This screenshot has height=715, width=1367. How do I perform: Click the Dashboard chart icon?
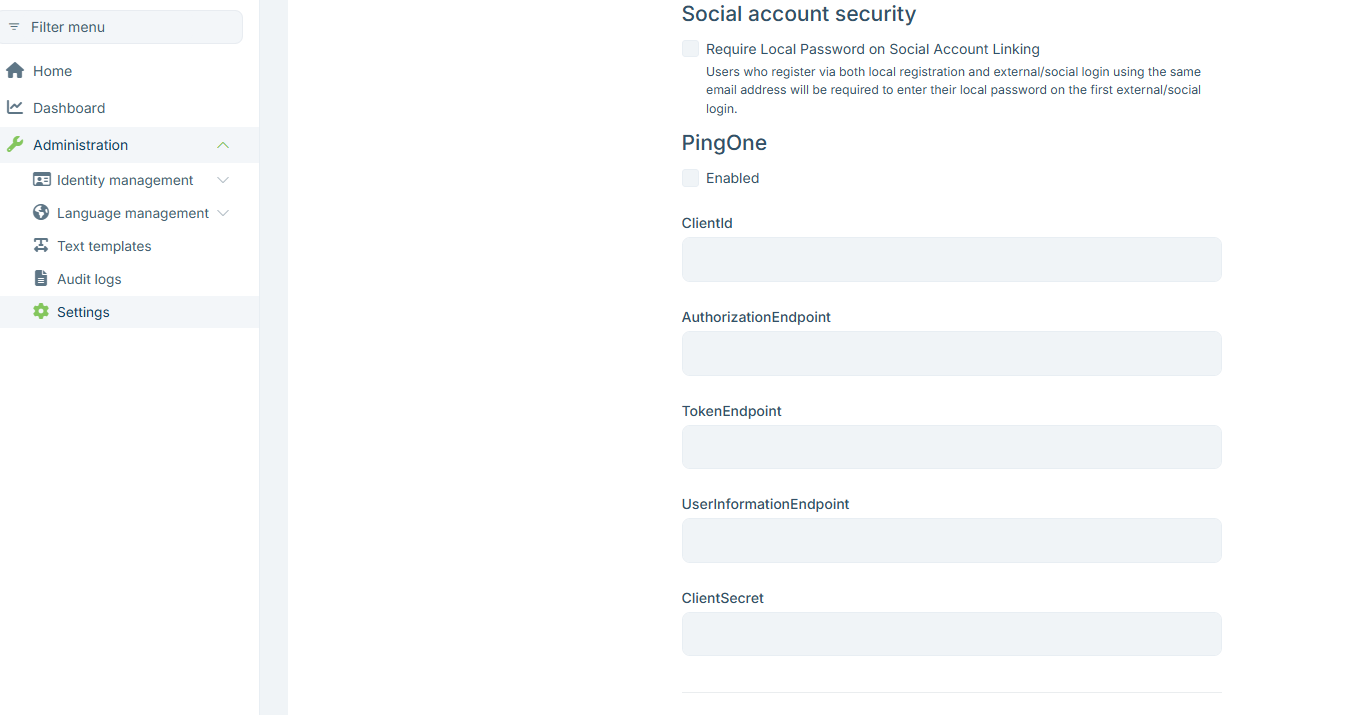coord(15,108)
